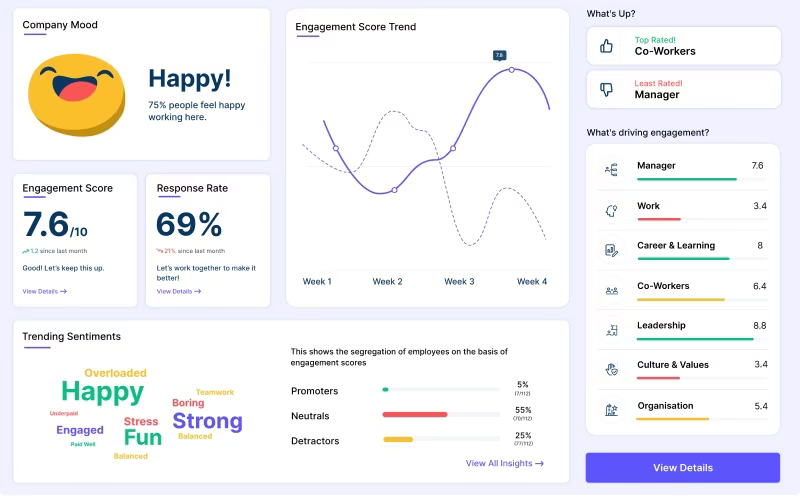Click the Promoters green bar
The height and width of the screenshot is (500, 800).
point(385,389)
